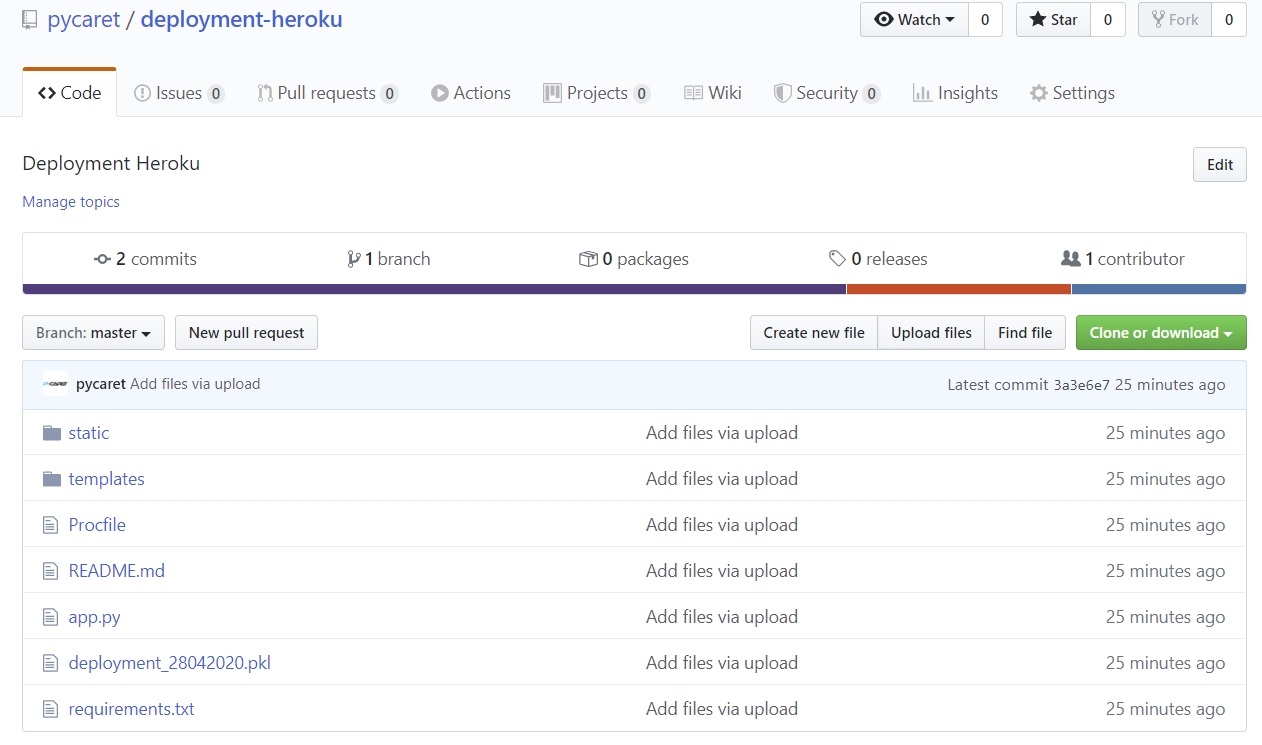Switch to the Issues tab
The width and height of the screenshot is (1262, 745).
point(178,93)
